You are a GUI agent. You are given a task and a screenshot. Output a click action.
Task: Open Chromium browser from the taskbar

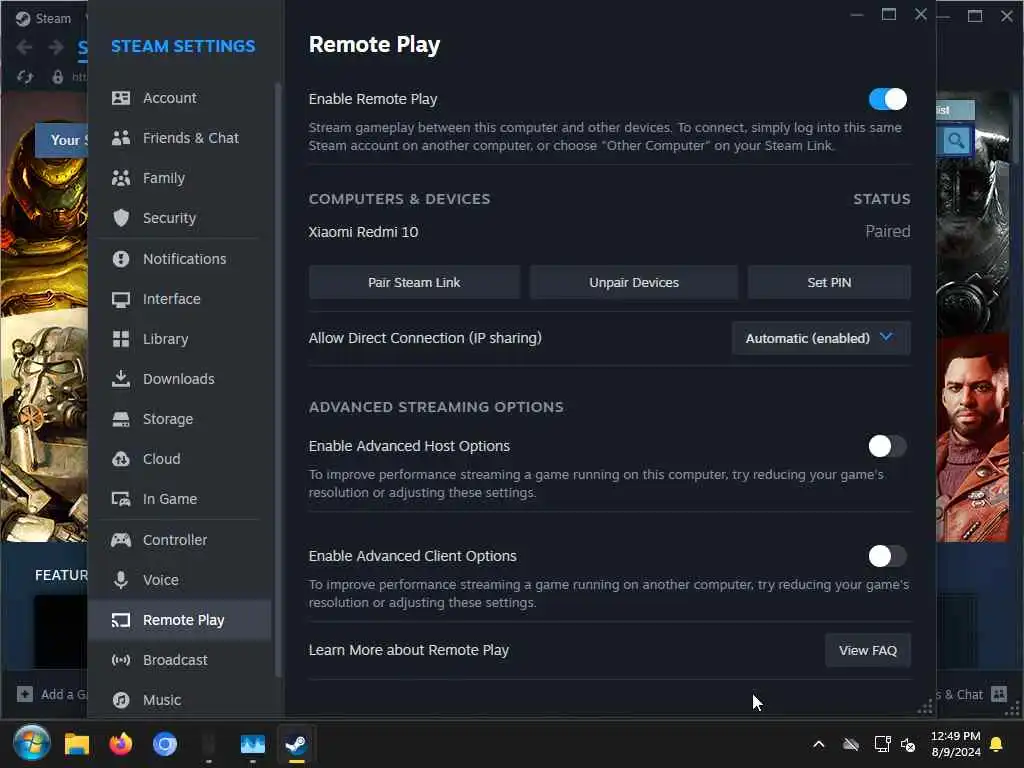point(165,744)
